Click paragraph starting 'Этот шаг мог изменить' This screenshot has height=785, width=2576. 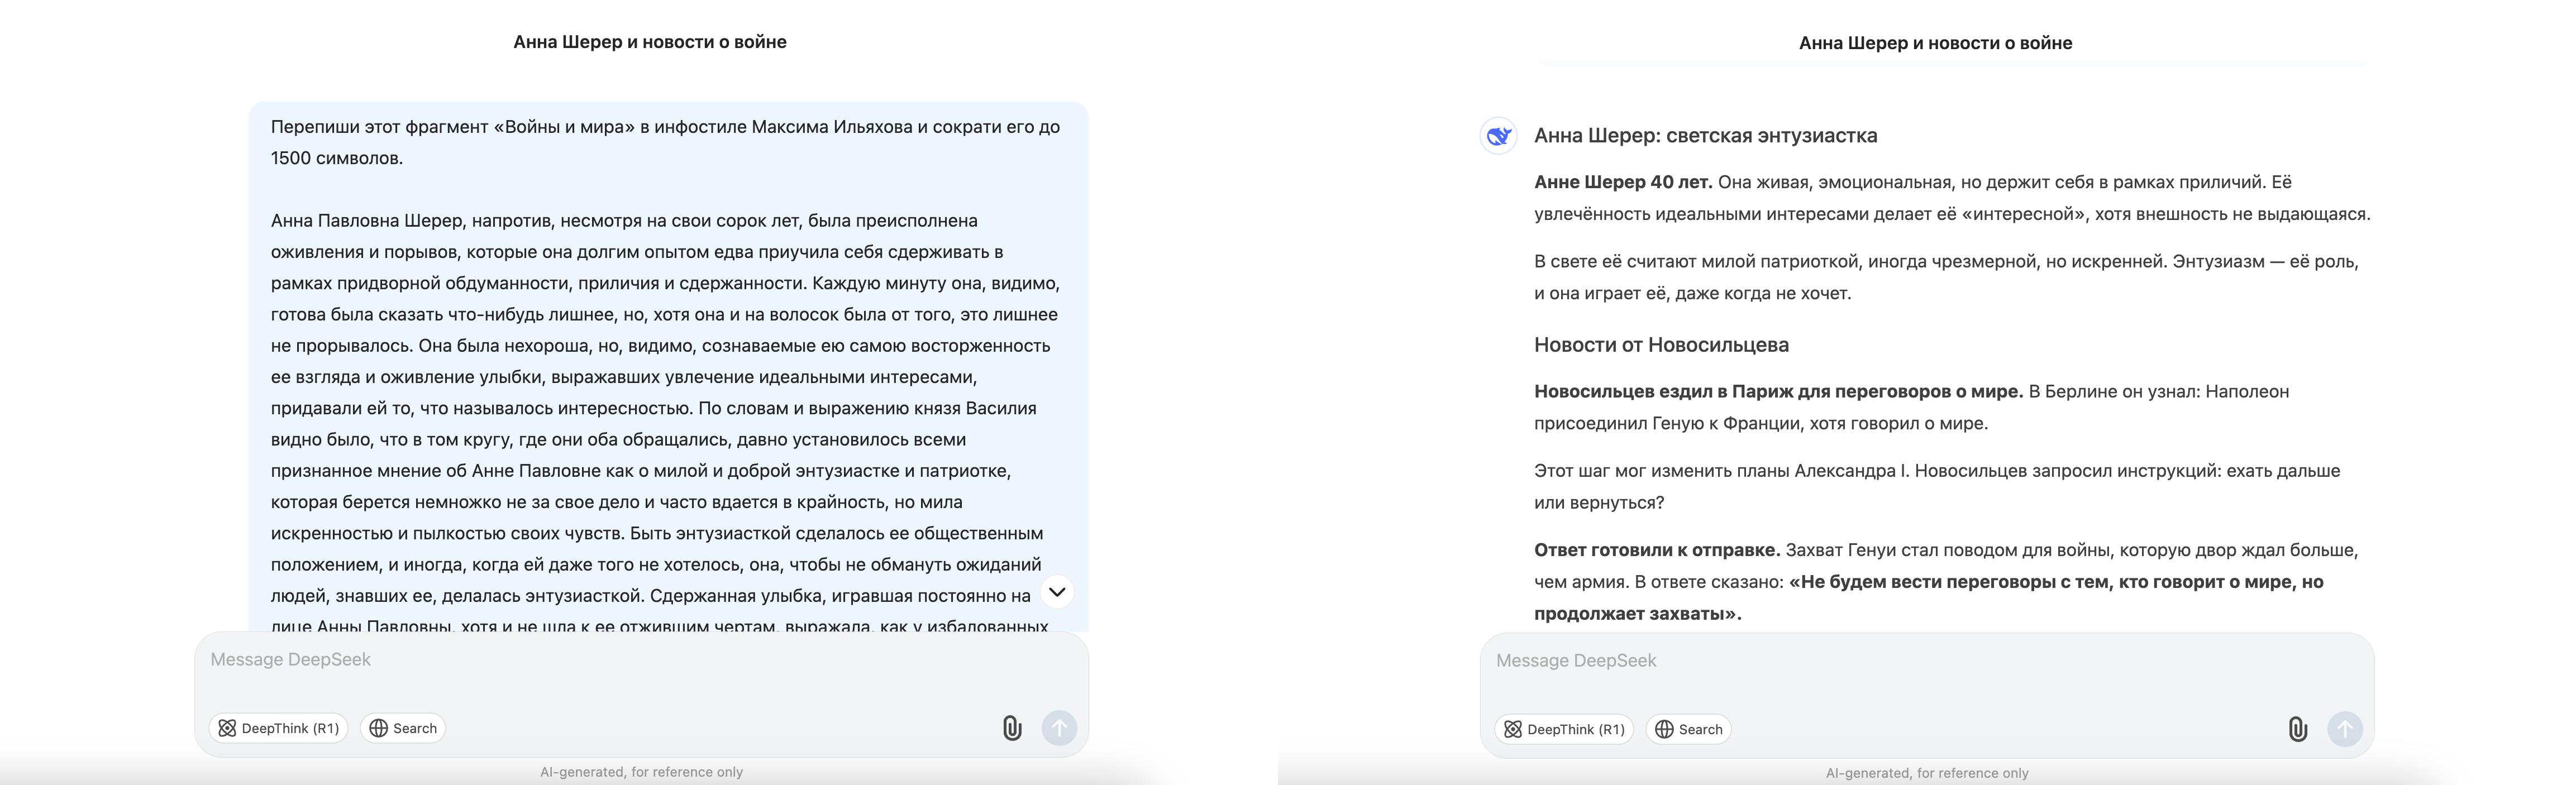click(1937, 486)
